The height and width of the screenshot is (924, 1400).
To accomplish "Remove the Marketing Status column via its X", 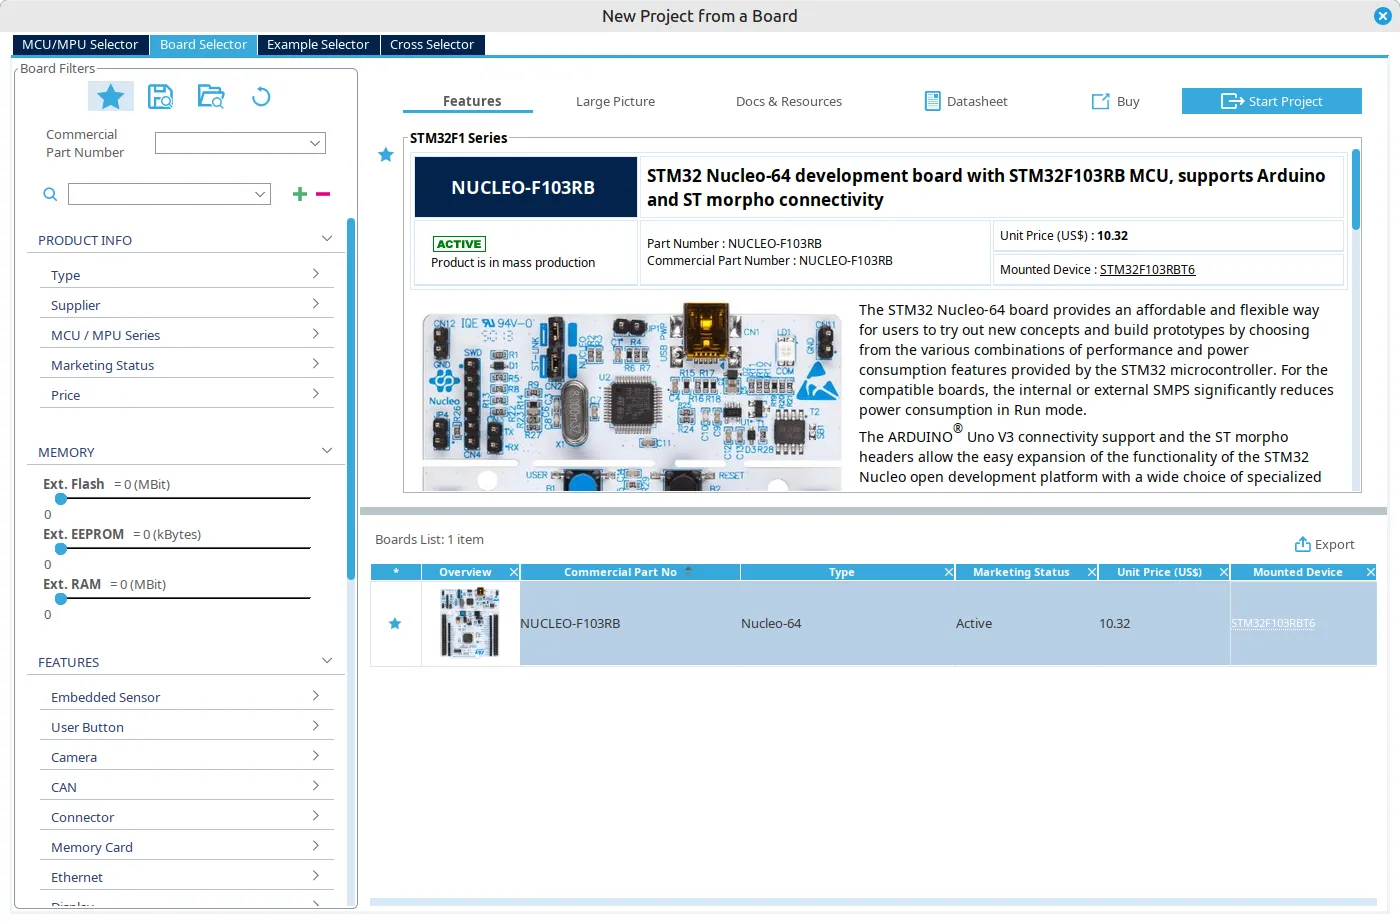I will [x=1092, y=572].
